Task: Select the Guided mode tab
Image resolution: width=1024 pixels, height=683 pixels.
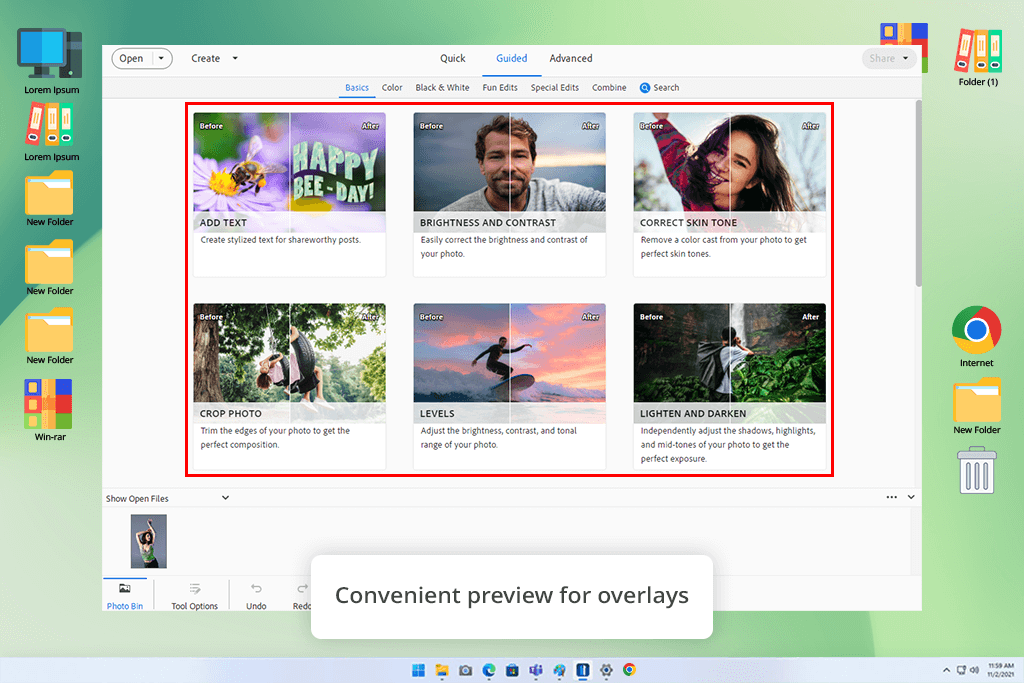Action: click(511, 58)
